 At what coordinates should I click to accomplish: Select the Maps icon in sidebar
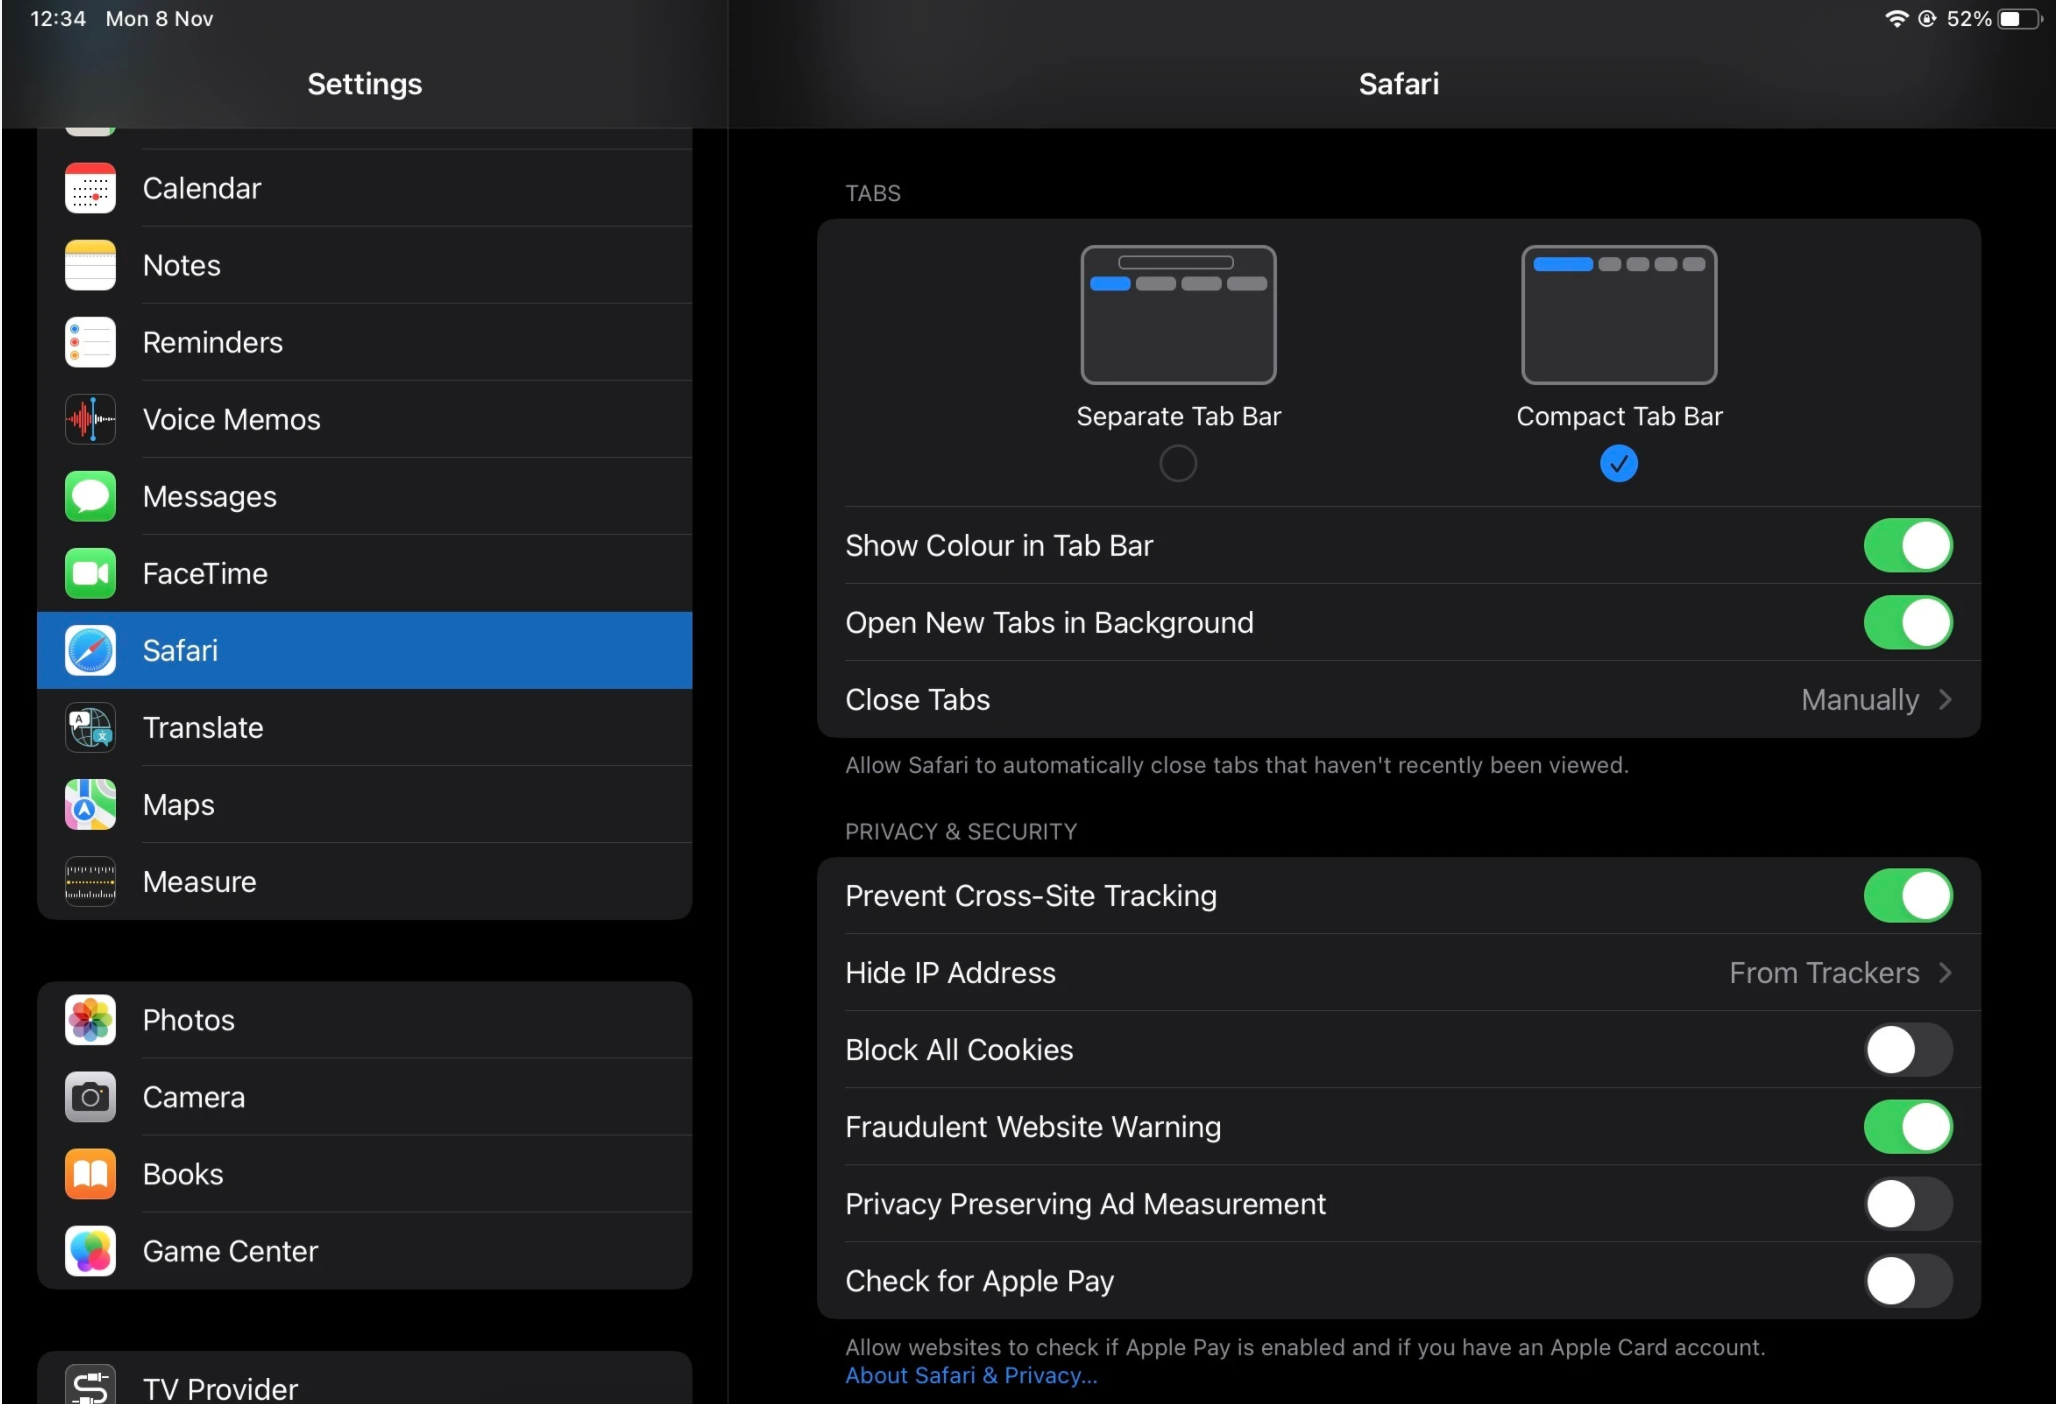[90, 805]
